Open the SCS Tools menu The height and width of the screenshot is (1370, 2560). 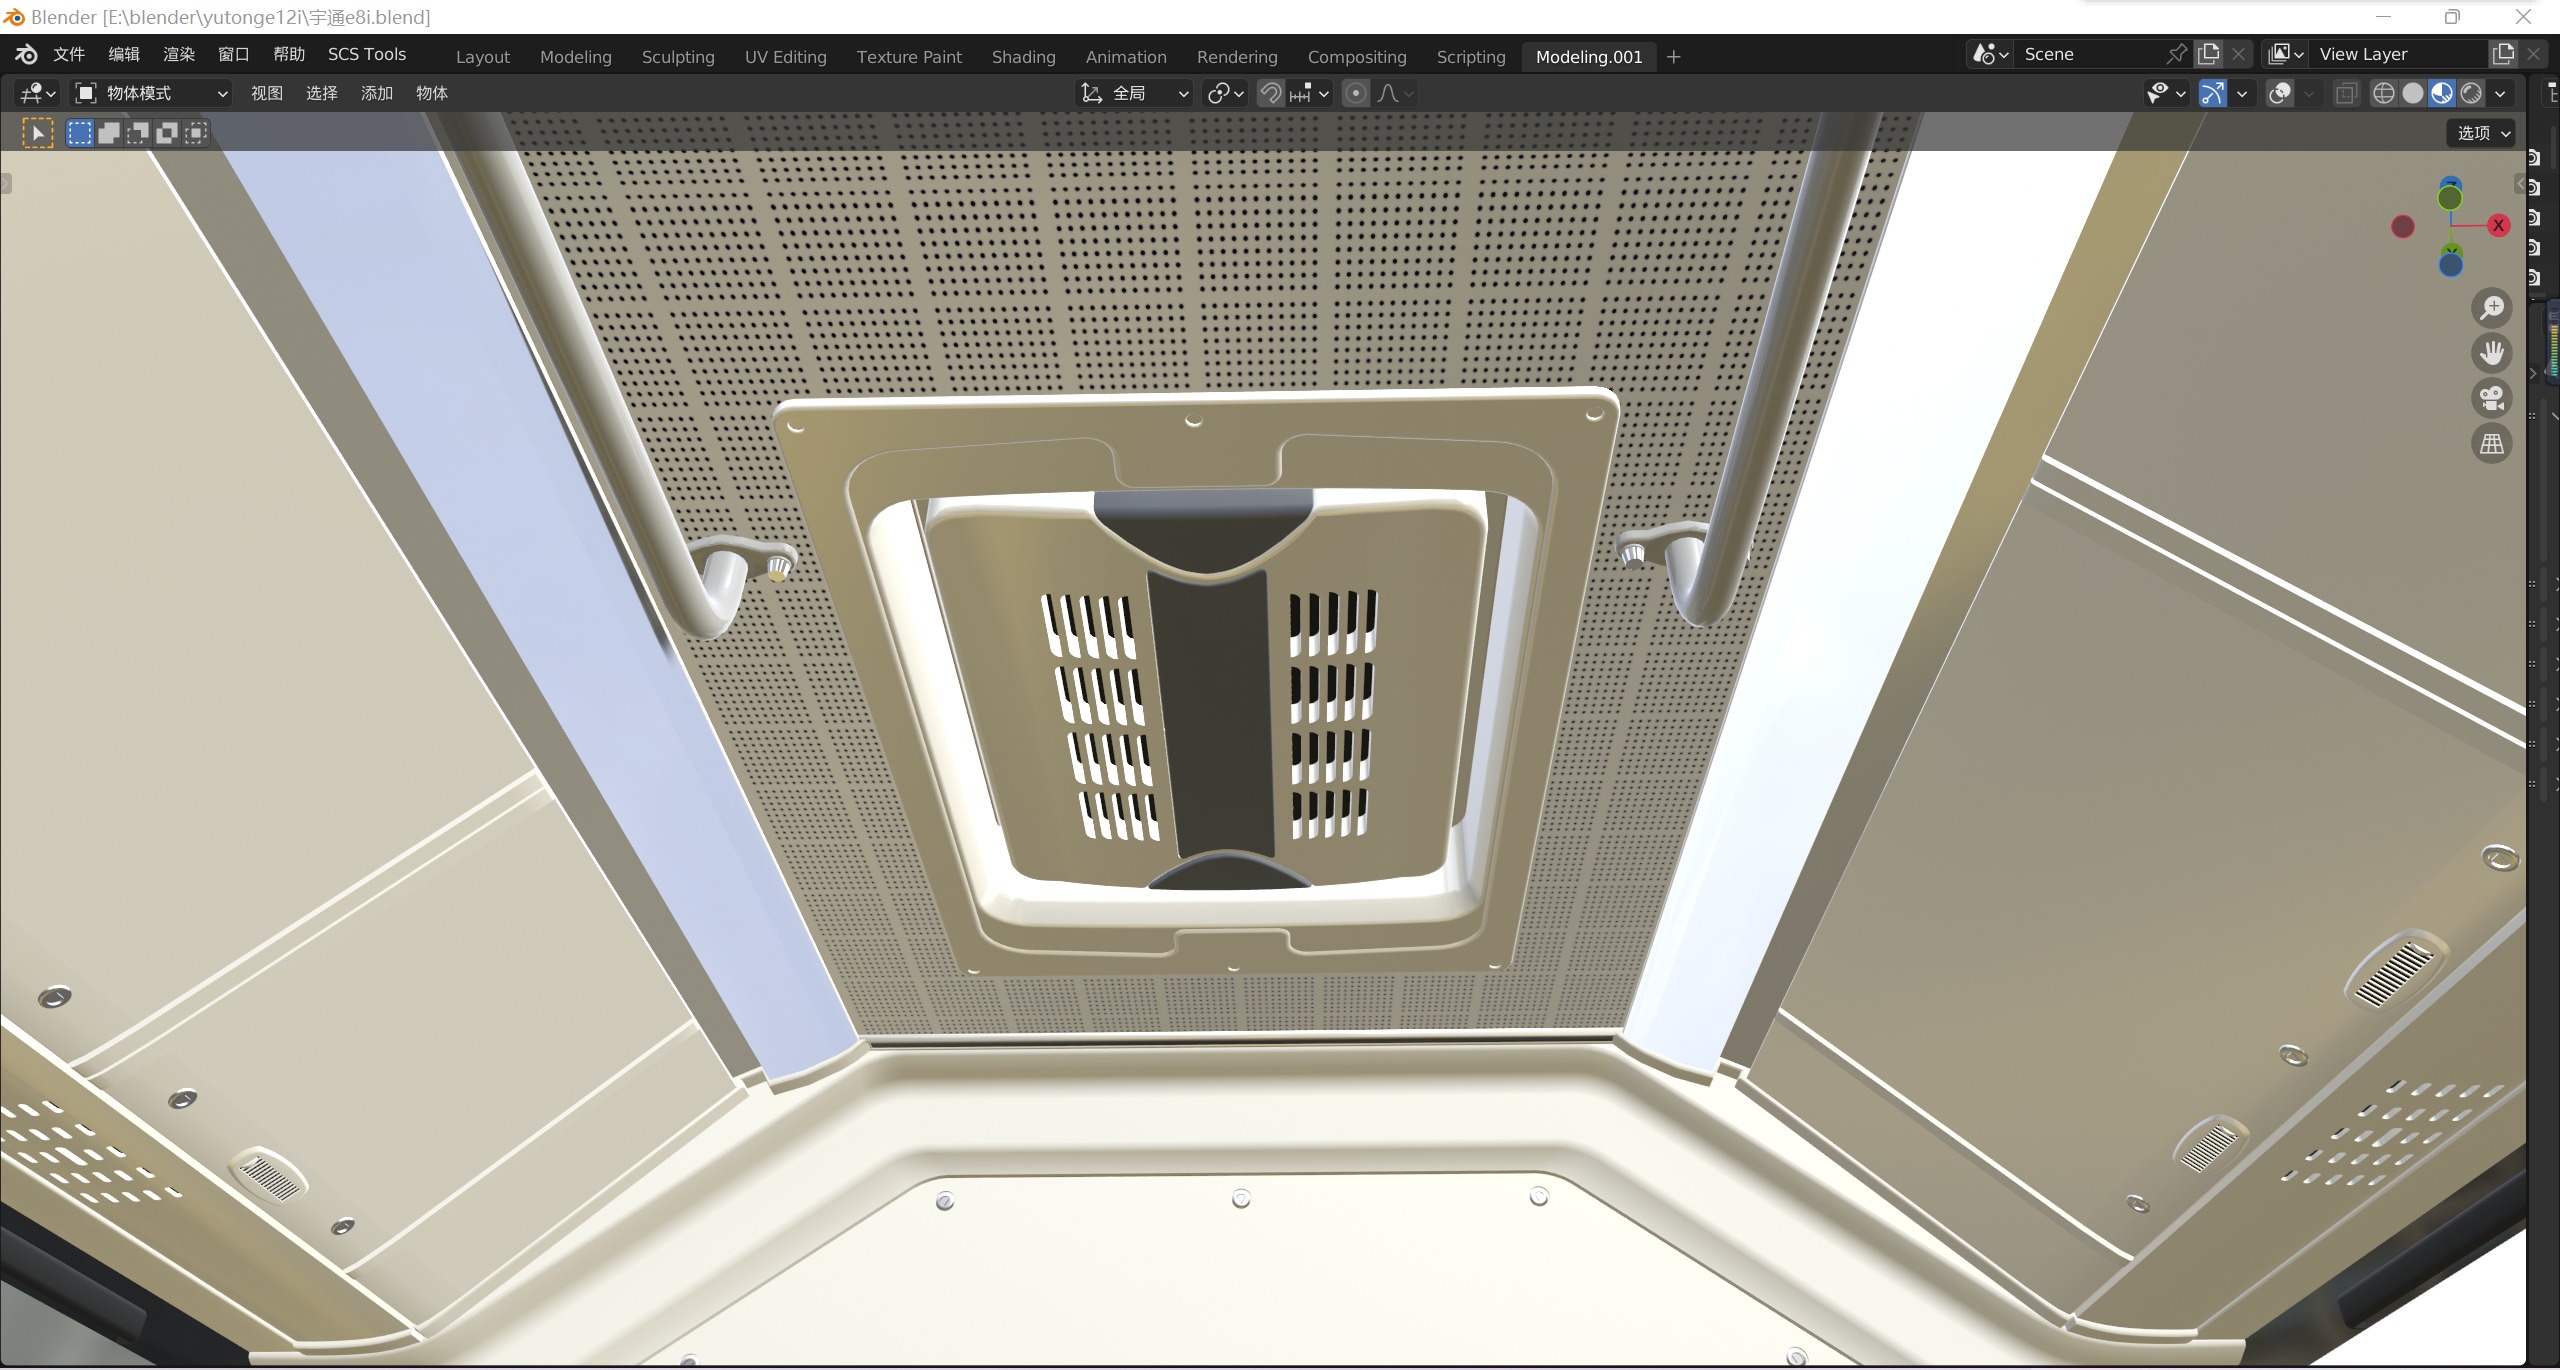pos(366,54)
